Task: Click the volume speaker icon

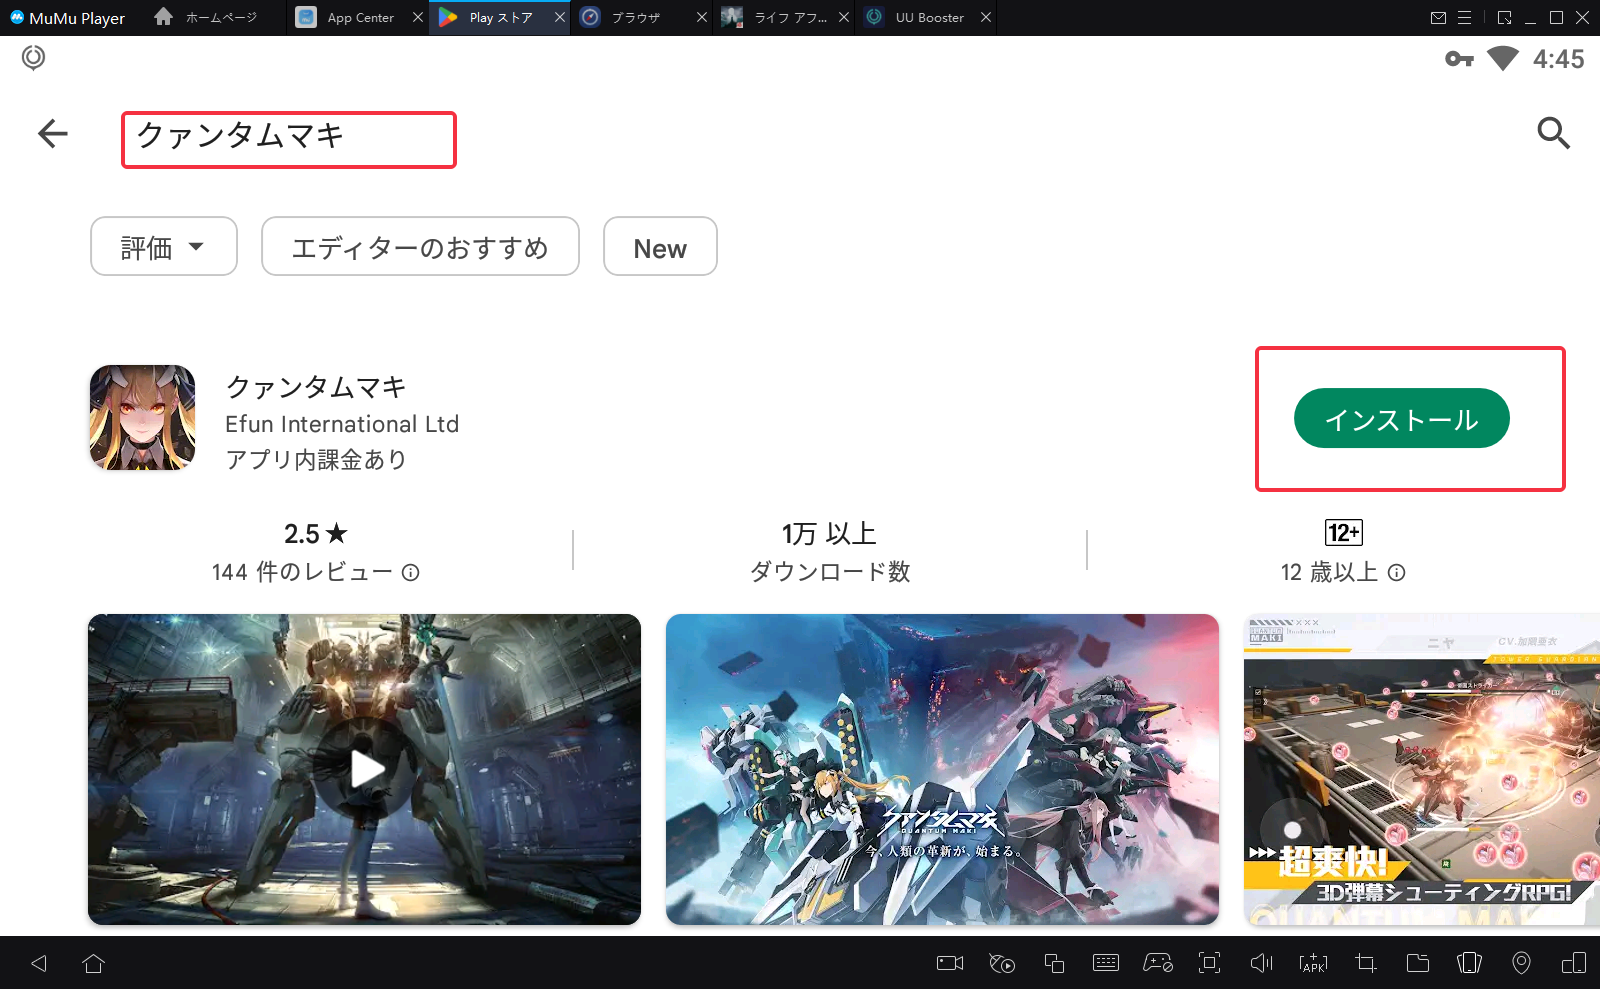Action: point(1262,963)
